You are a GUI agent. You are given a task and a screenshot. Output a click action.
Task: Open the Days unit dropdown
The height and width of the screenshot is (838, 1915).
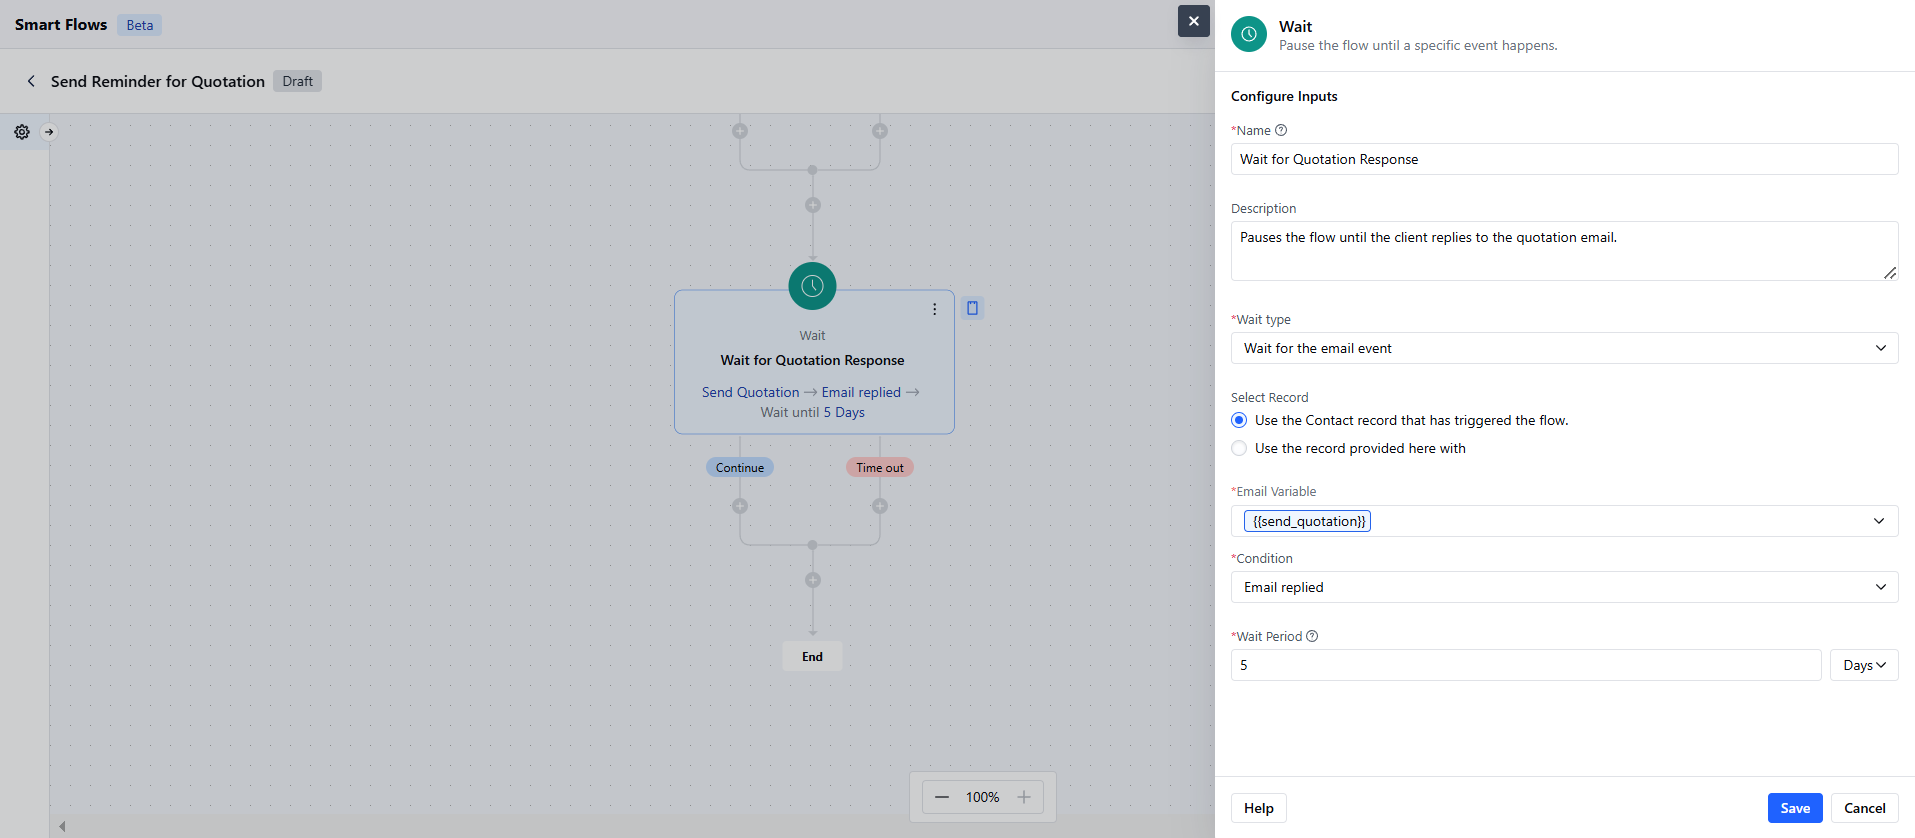[1864, 665]
